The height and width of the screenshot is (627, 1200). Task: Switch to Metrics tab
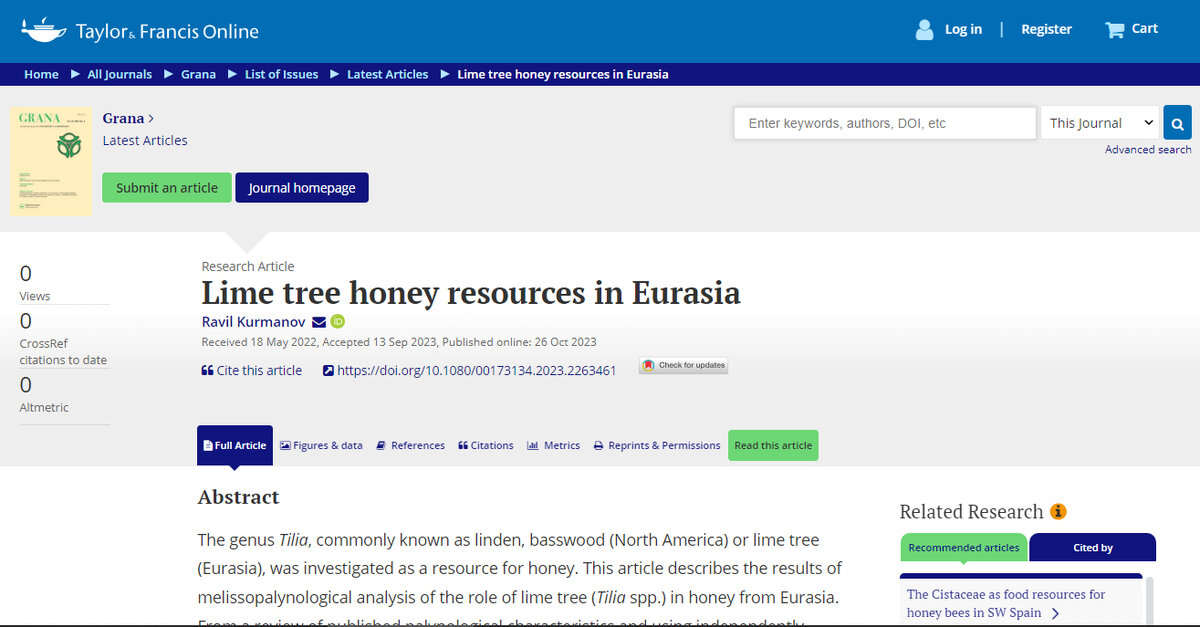coord(553,445)
